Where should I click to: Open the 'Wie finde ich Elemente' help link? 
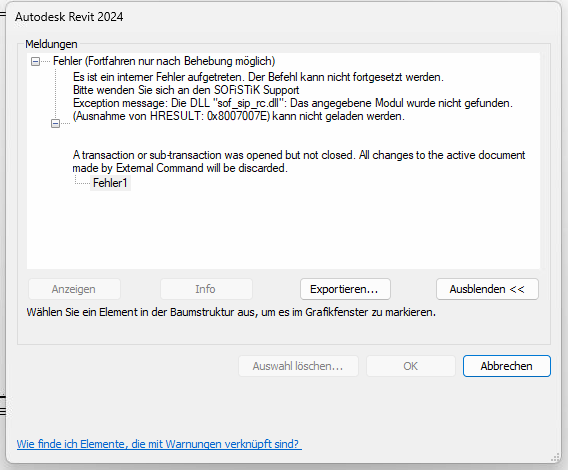[159, 444]
